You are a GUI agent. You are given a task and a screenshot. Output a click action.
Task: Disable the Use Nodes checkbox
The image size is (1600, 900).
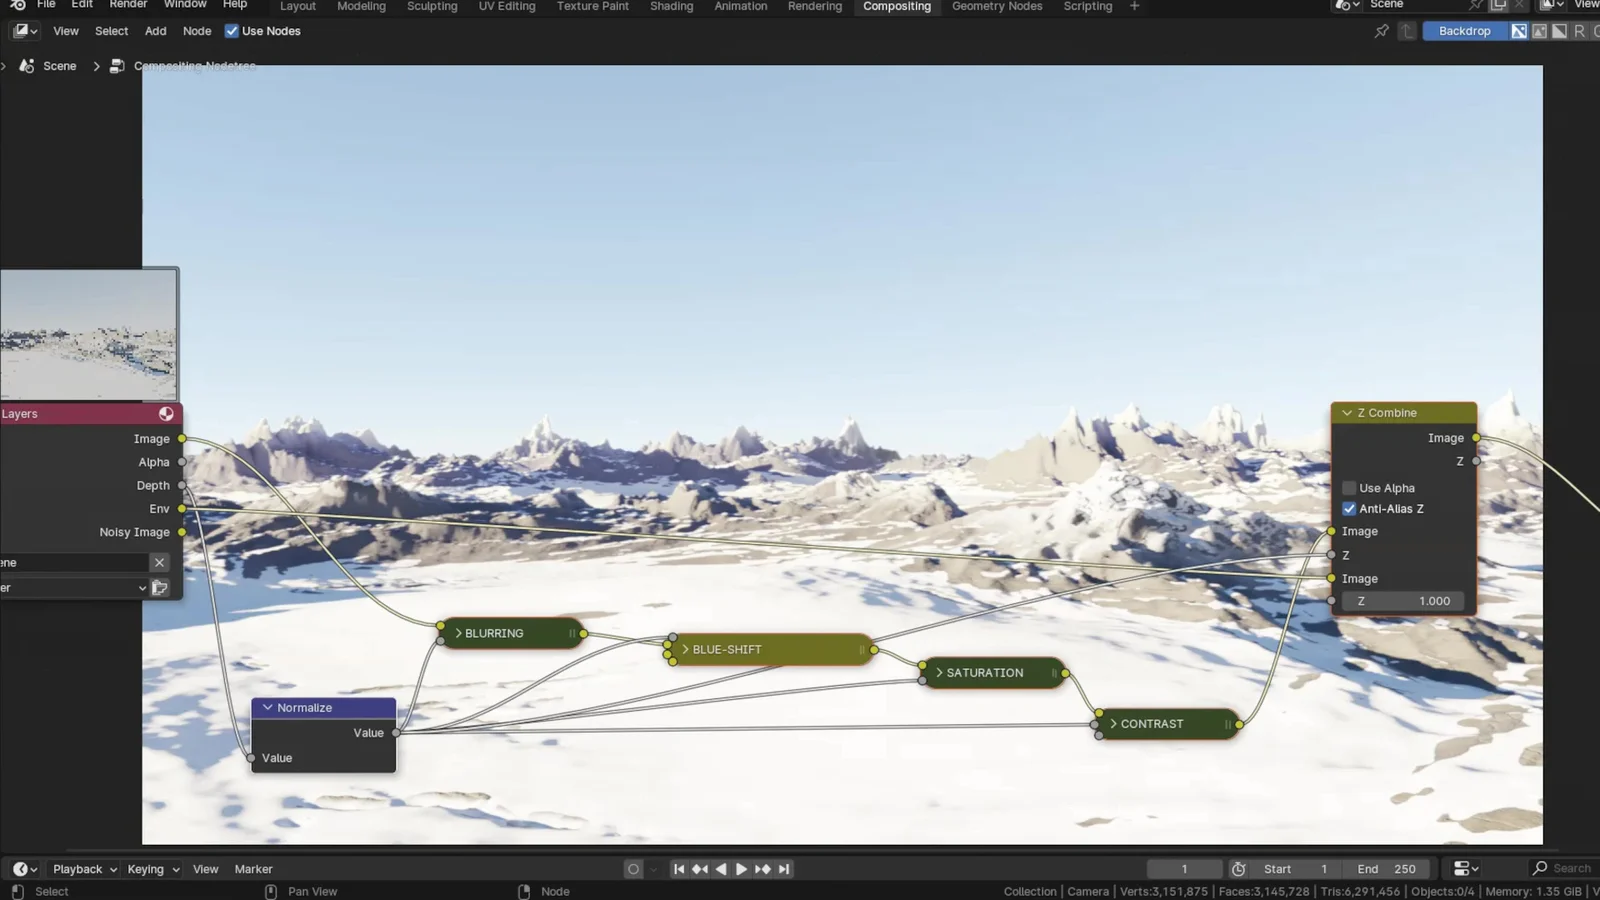(232, 31)
